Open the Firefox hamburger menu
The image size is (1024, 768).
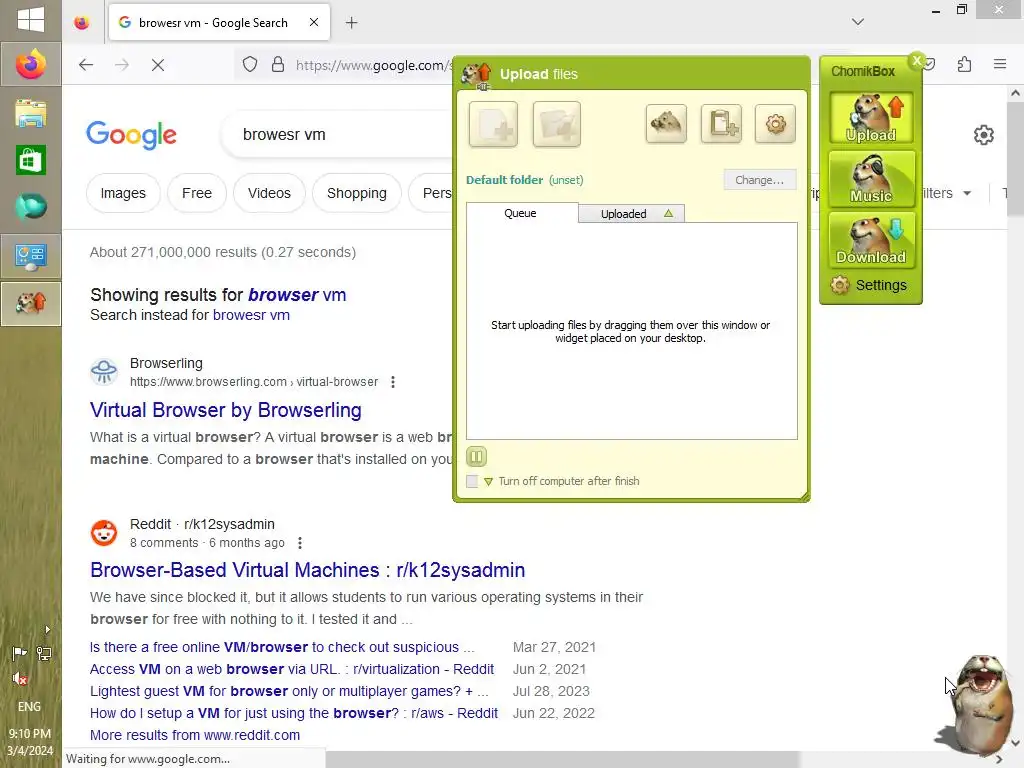point(1000,64)
